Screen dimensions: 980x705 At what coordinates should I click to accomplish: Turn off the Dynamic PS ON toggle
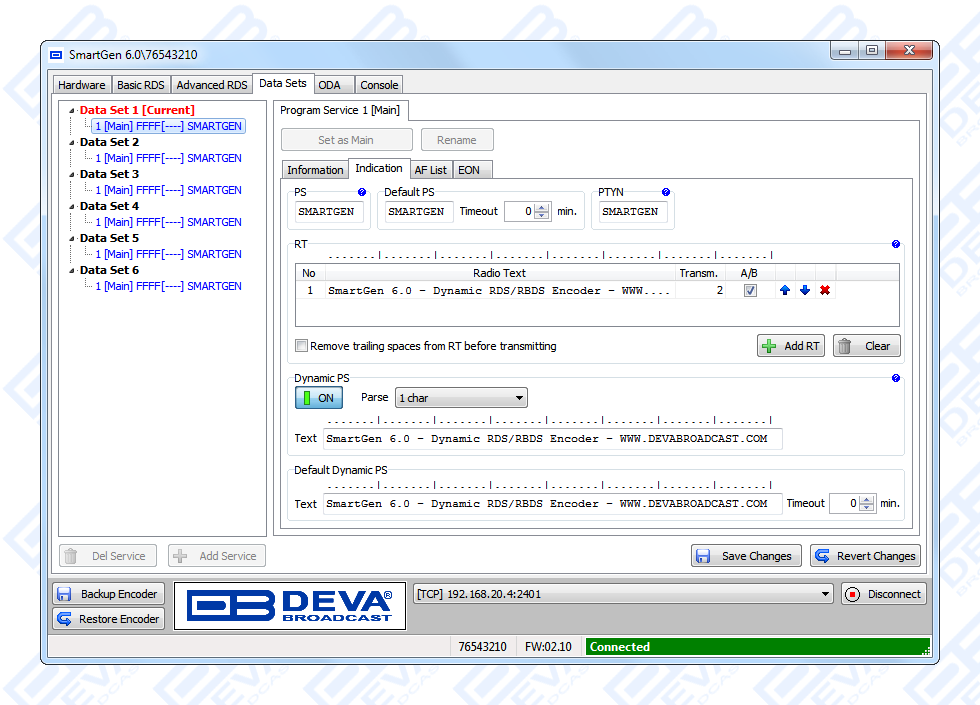[319, 398]
